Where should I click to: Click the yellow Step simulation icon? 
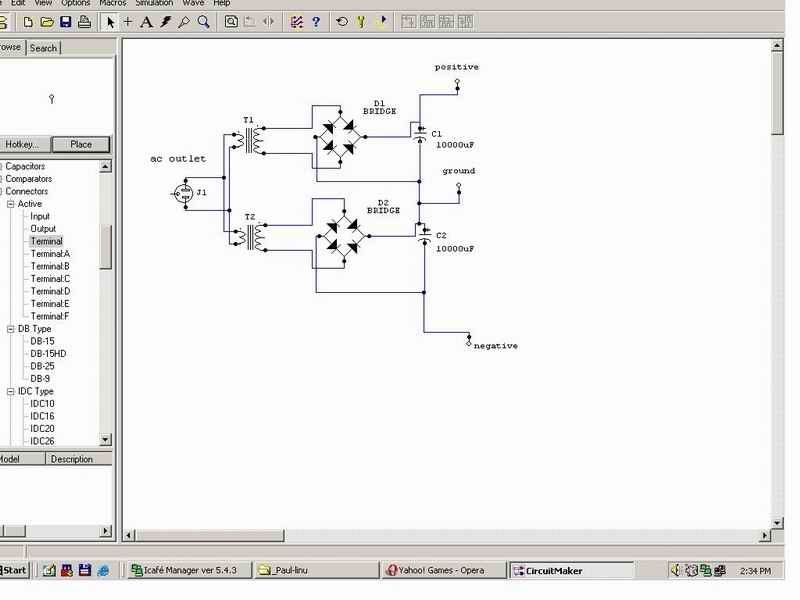tap(361, 22)
